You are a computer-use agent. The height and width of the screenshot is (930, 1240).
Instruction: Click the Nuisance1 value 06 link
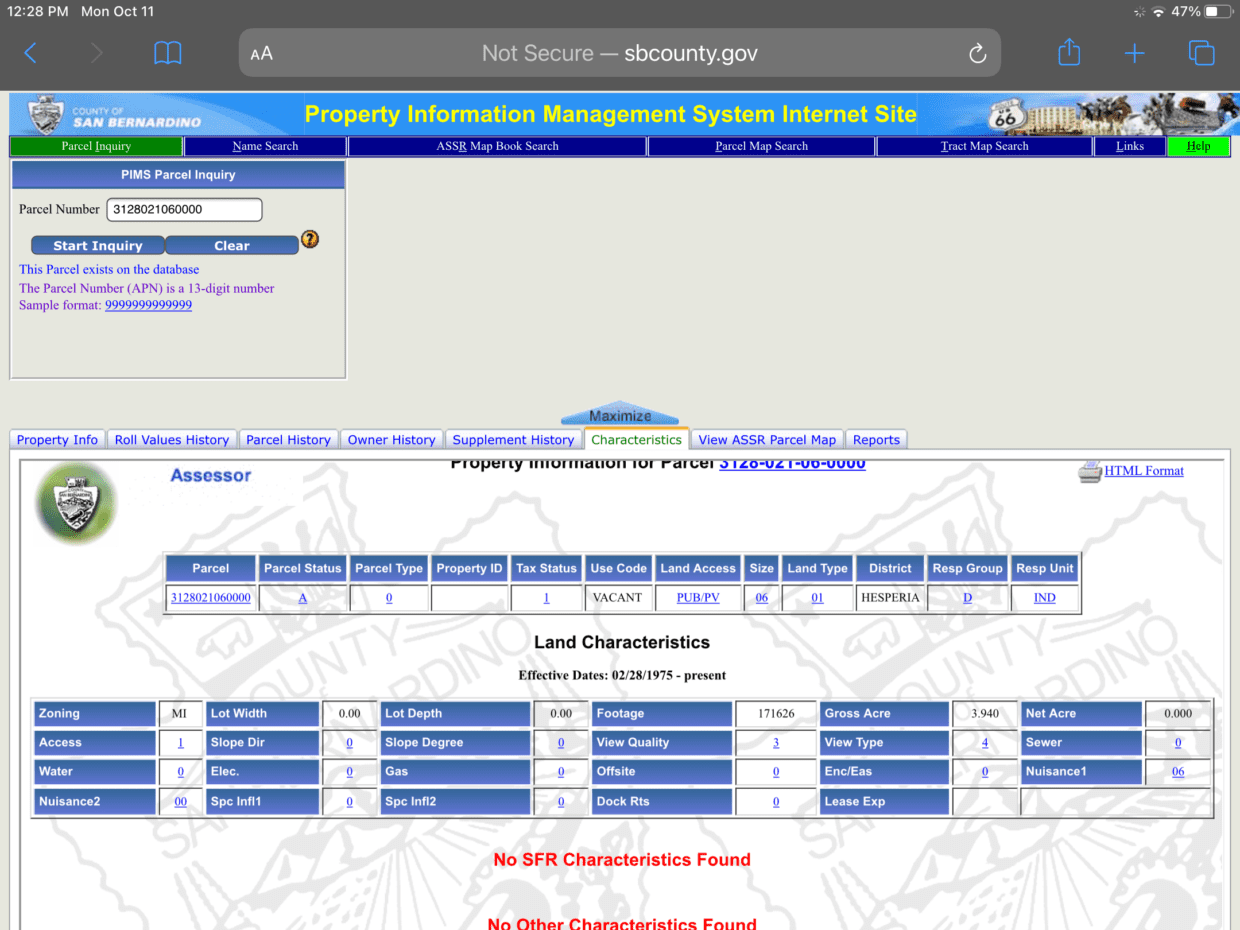click(1178, 772)
